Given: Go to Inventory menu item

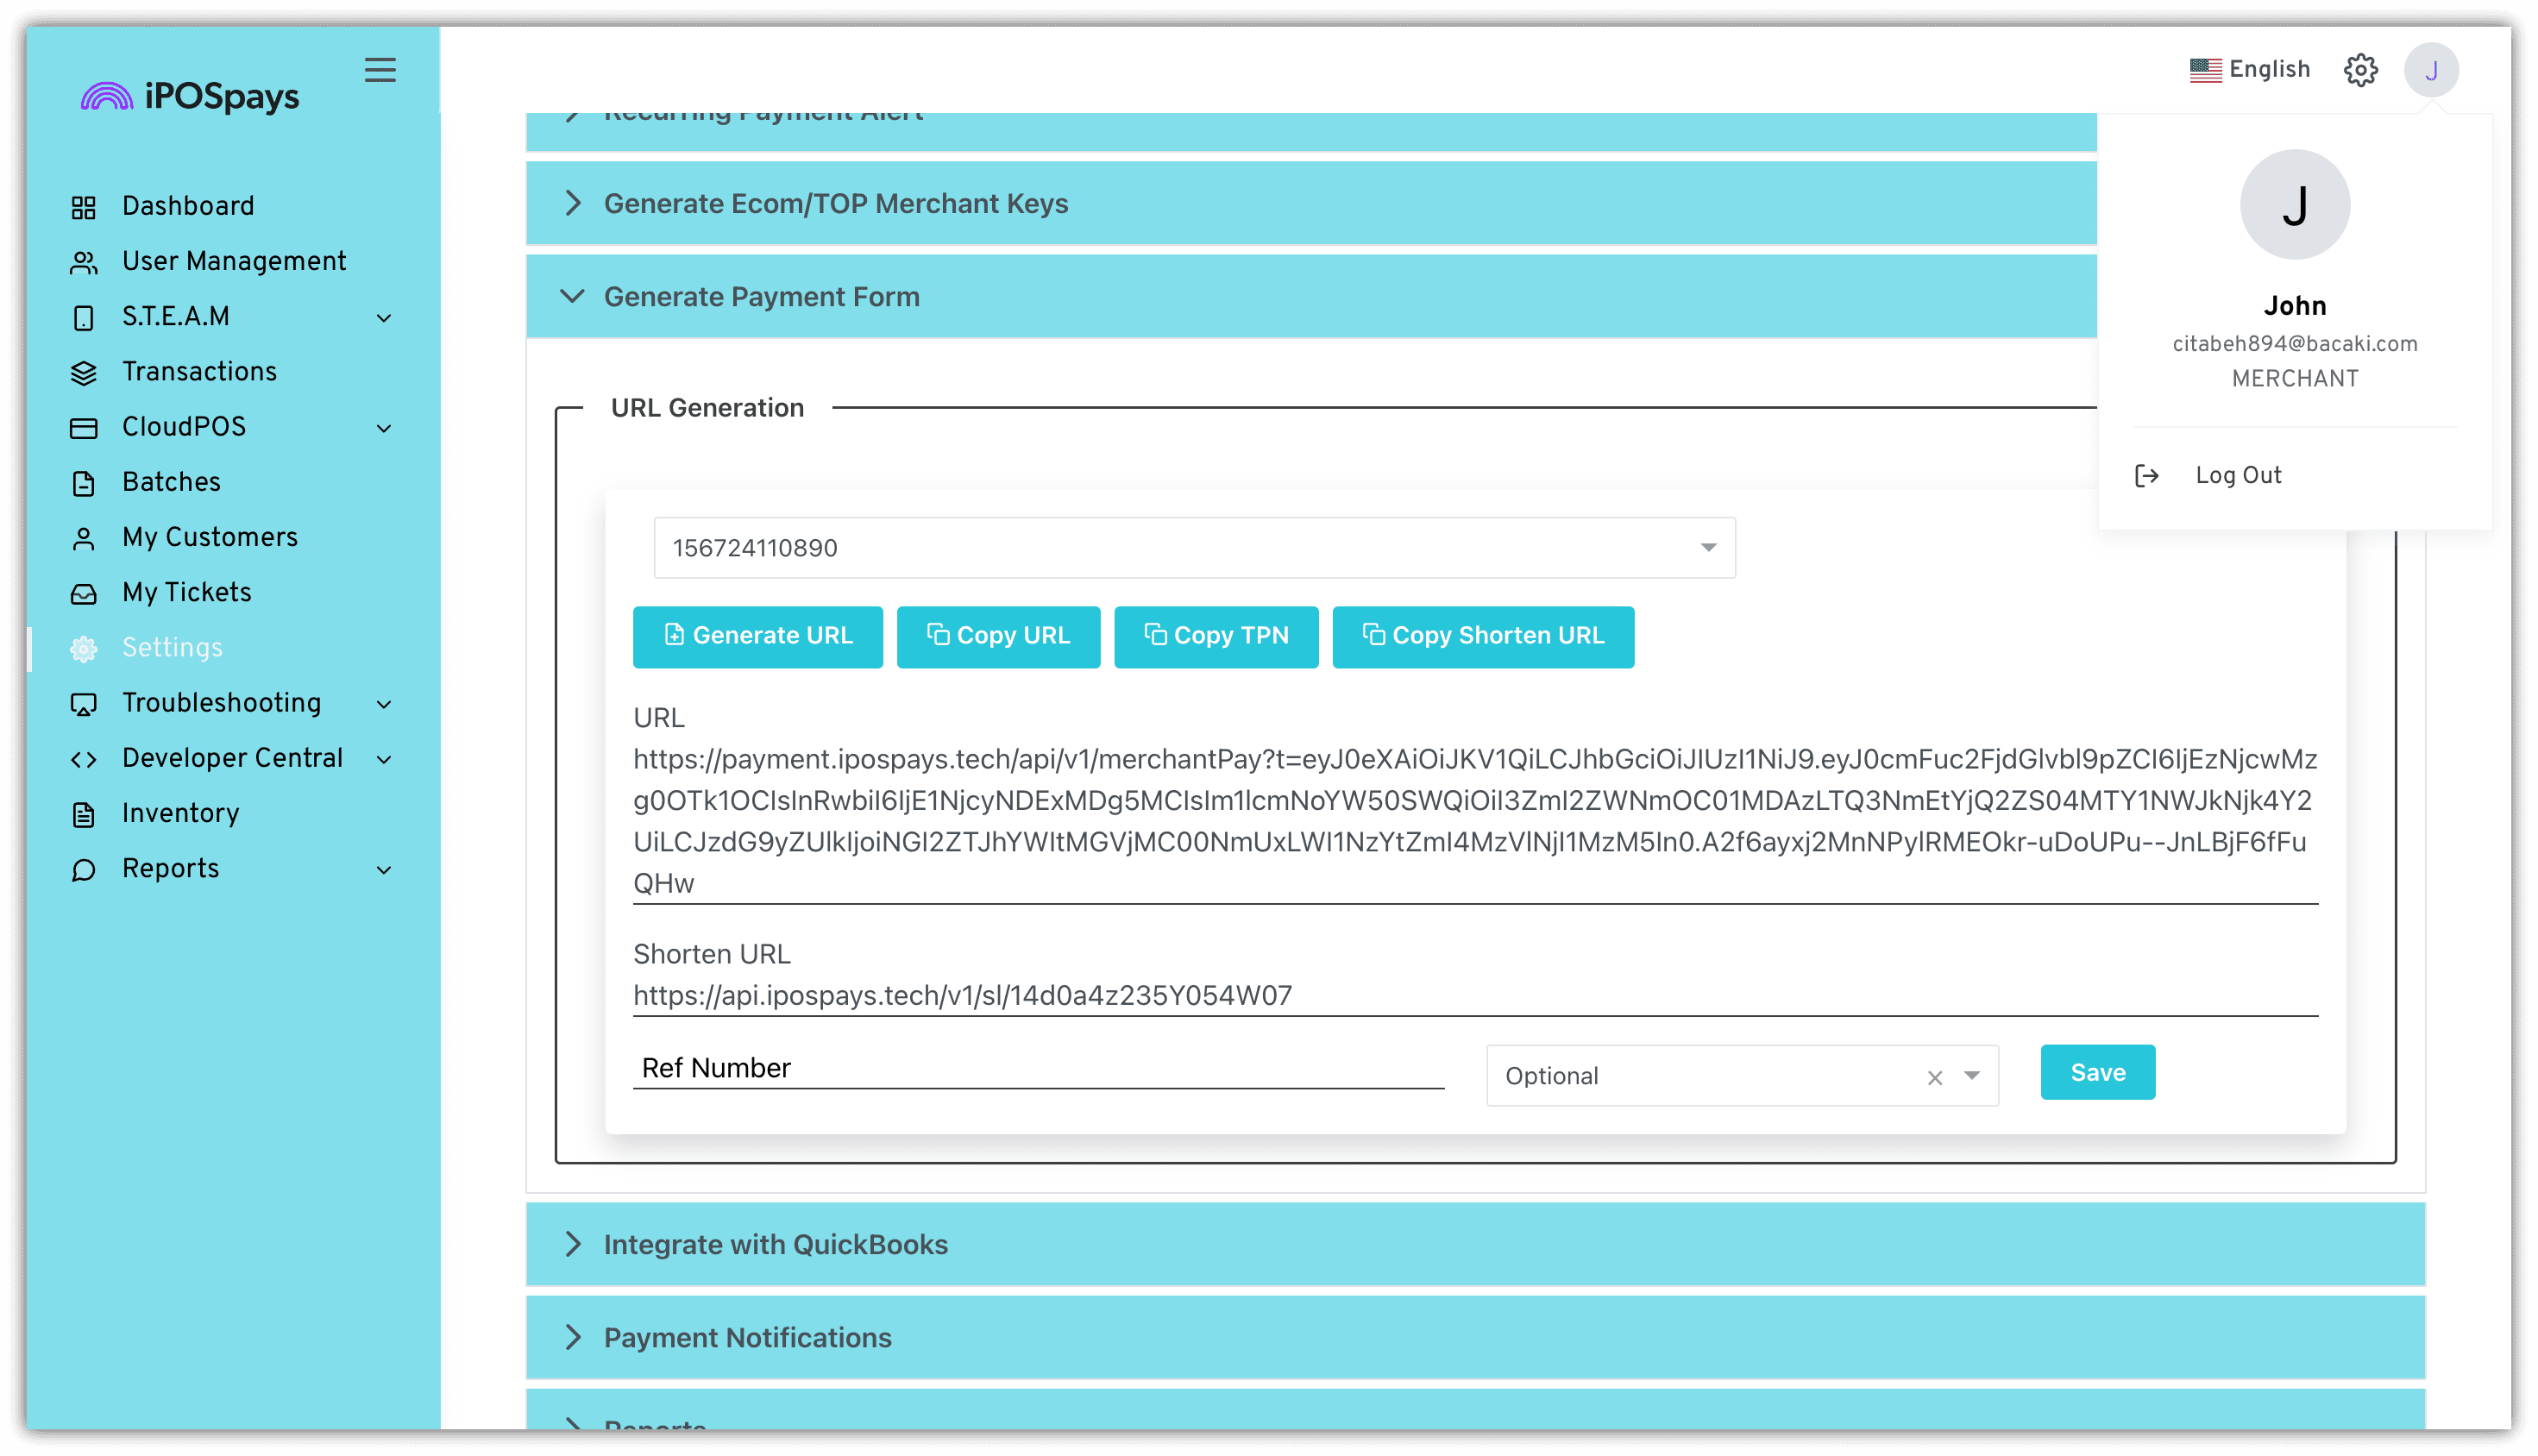Looking at the screenshot, I should [180, 814].
